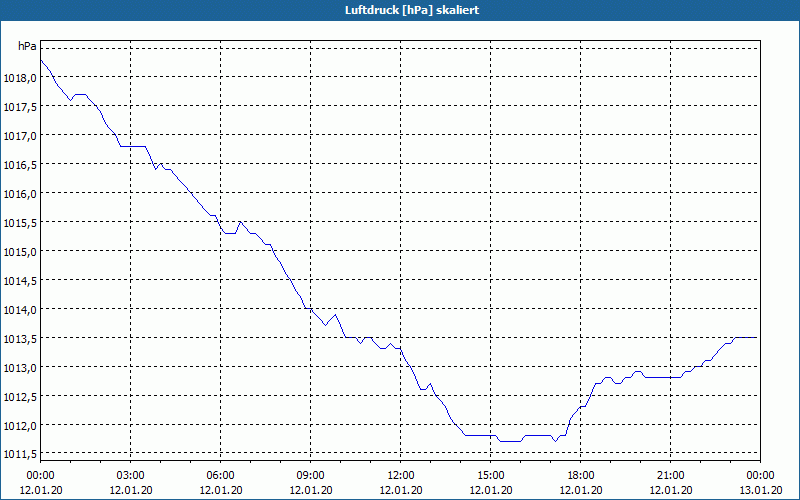Image resolution: width=800 pixels, height=500 pixels.
Task: Click the 21:00 time axis label
Action: tap(670, 476)
